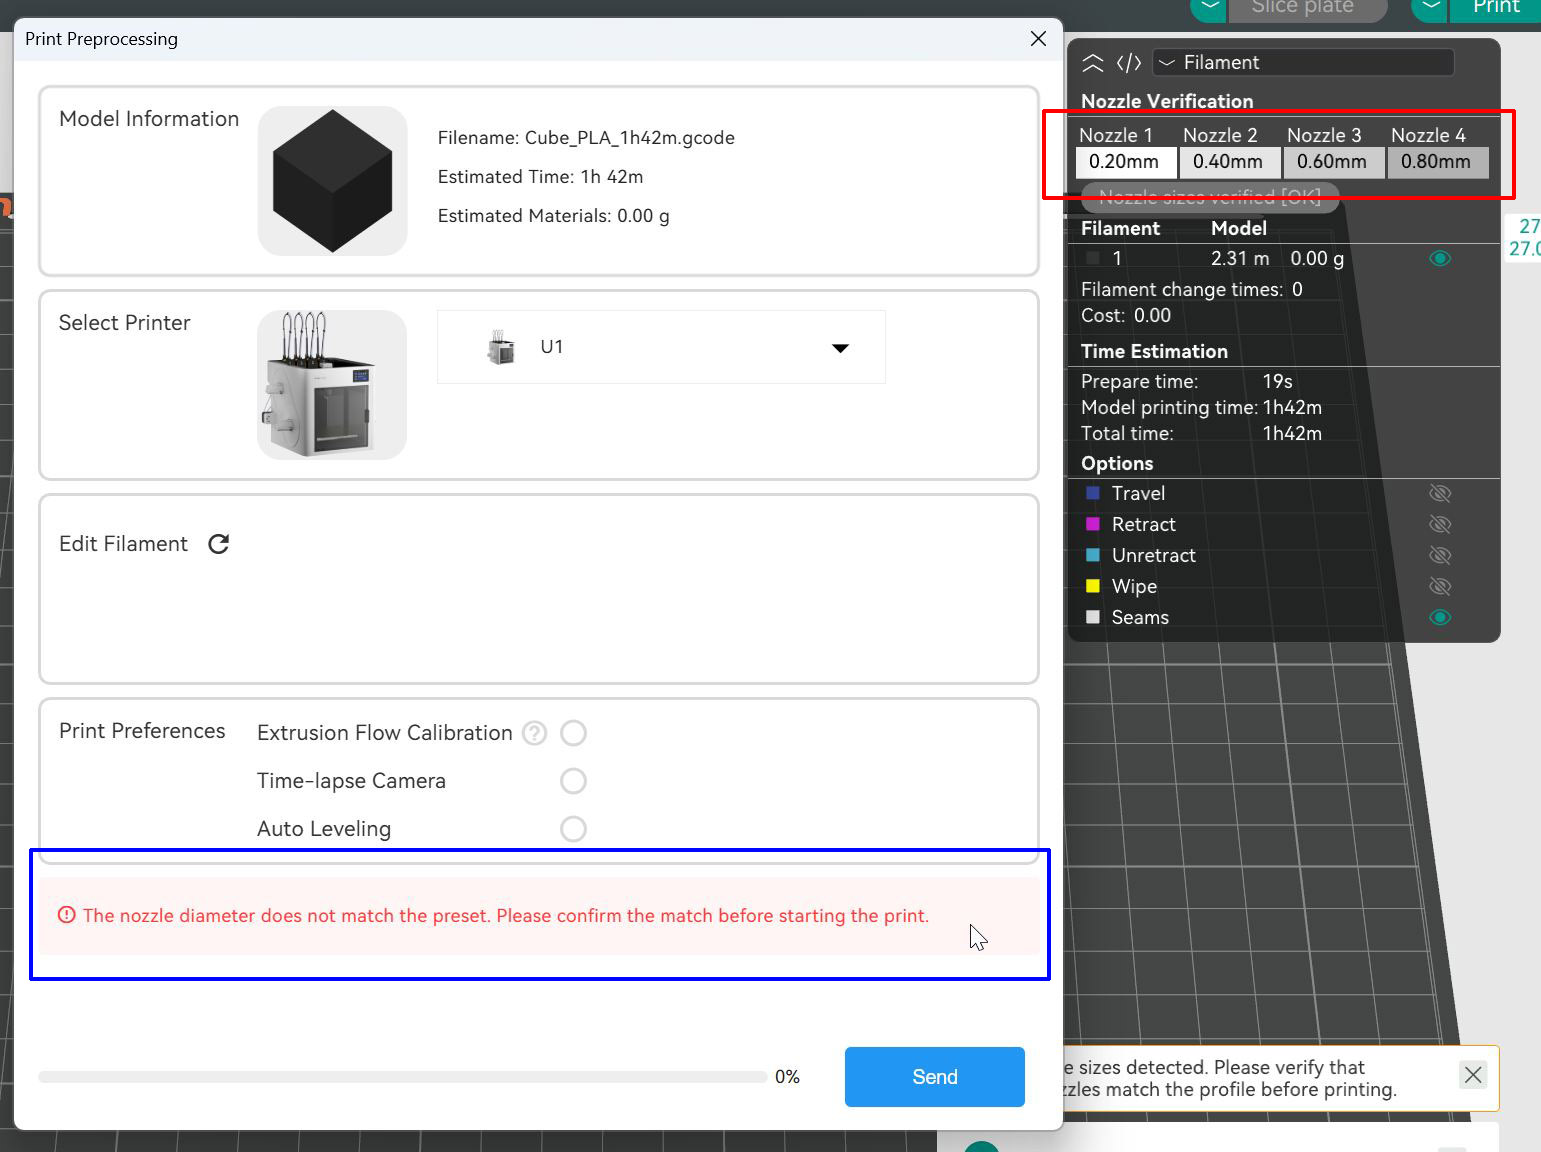Screen dimensions: 1541x1152
Task: Open dropdown arrow beside Print button
Action: [1431, 8]
